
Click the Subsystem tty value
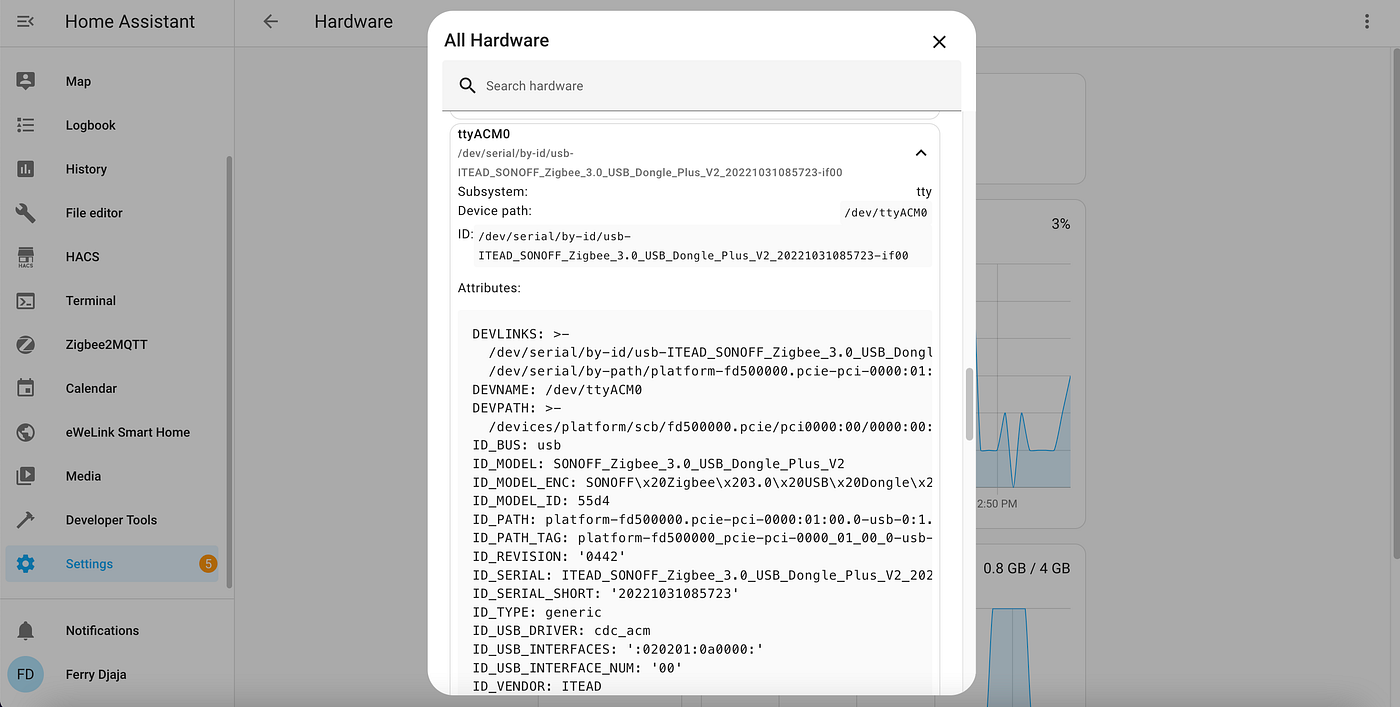point(924,192)
